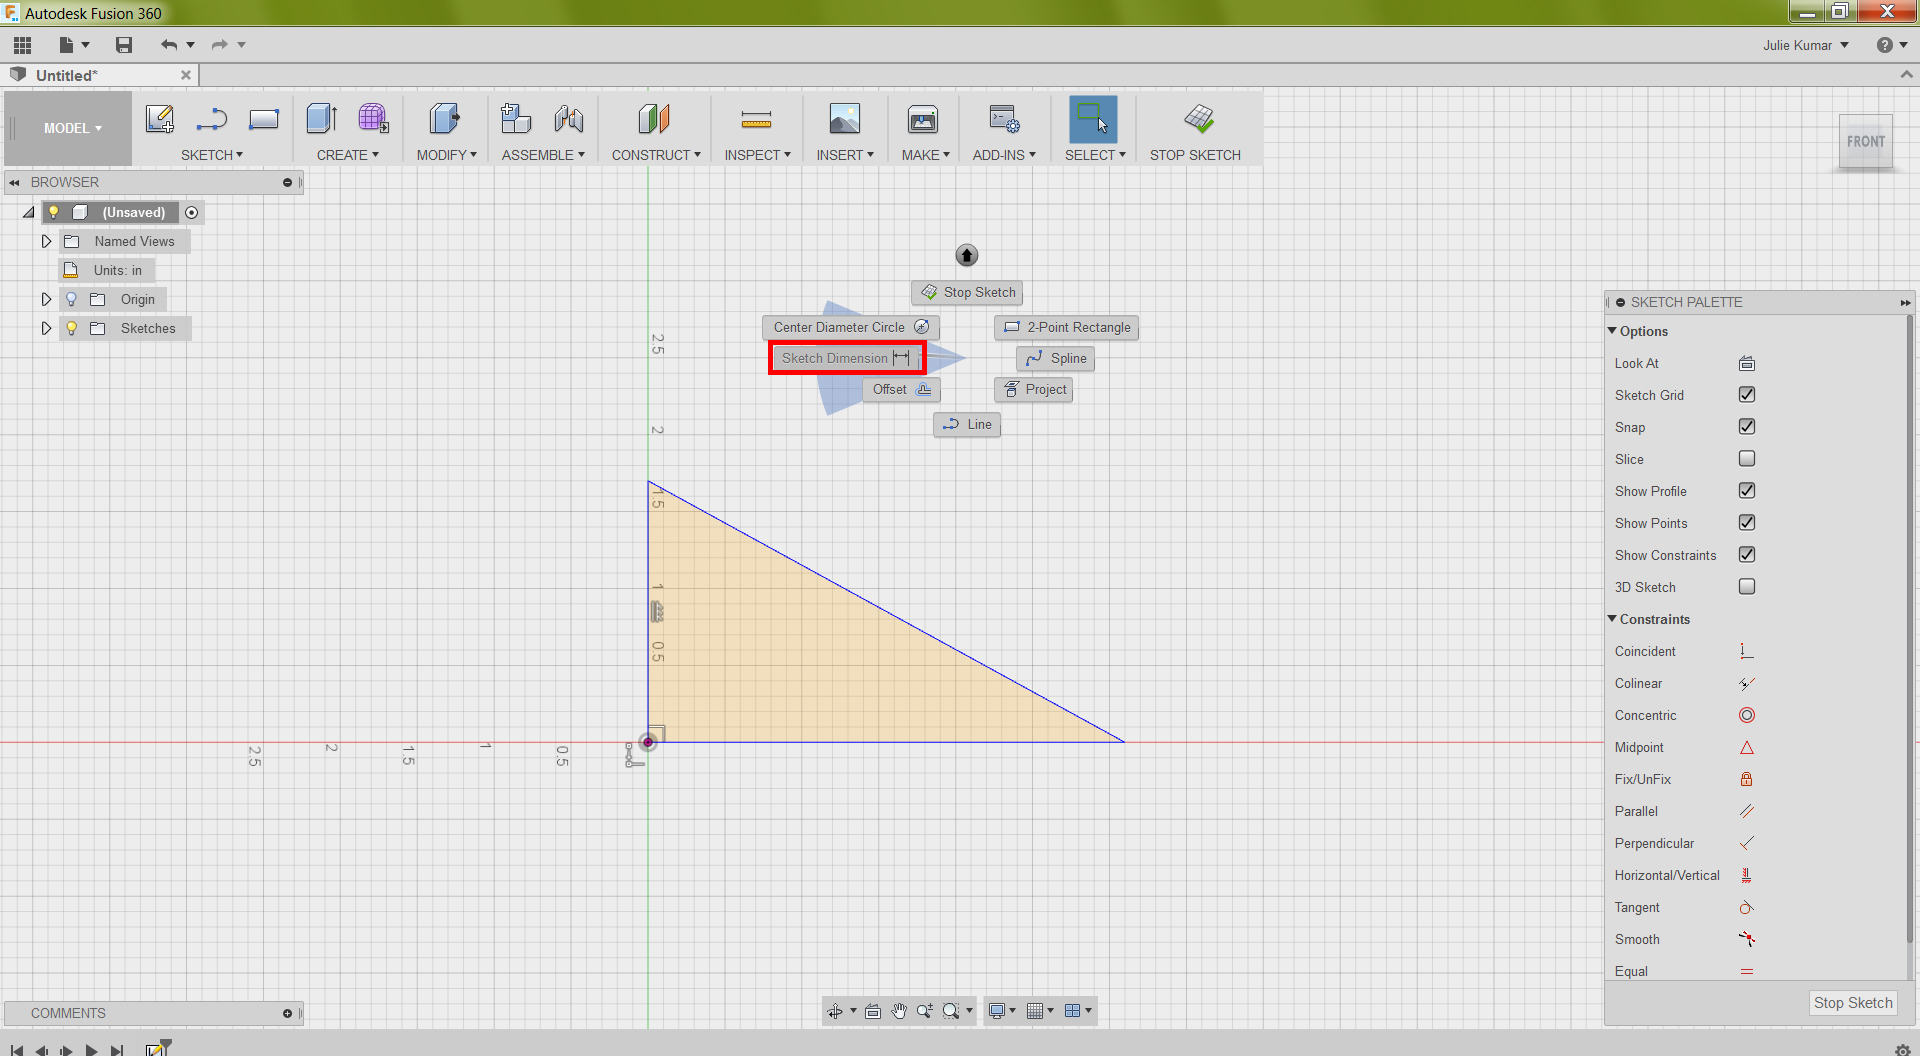
Task: Click the Redo arrow icon
Action: click(x=219, y=45)
